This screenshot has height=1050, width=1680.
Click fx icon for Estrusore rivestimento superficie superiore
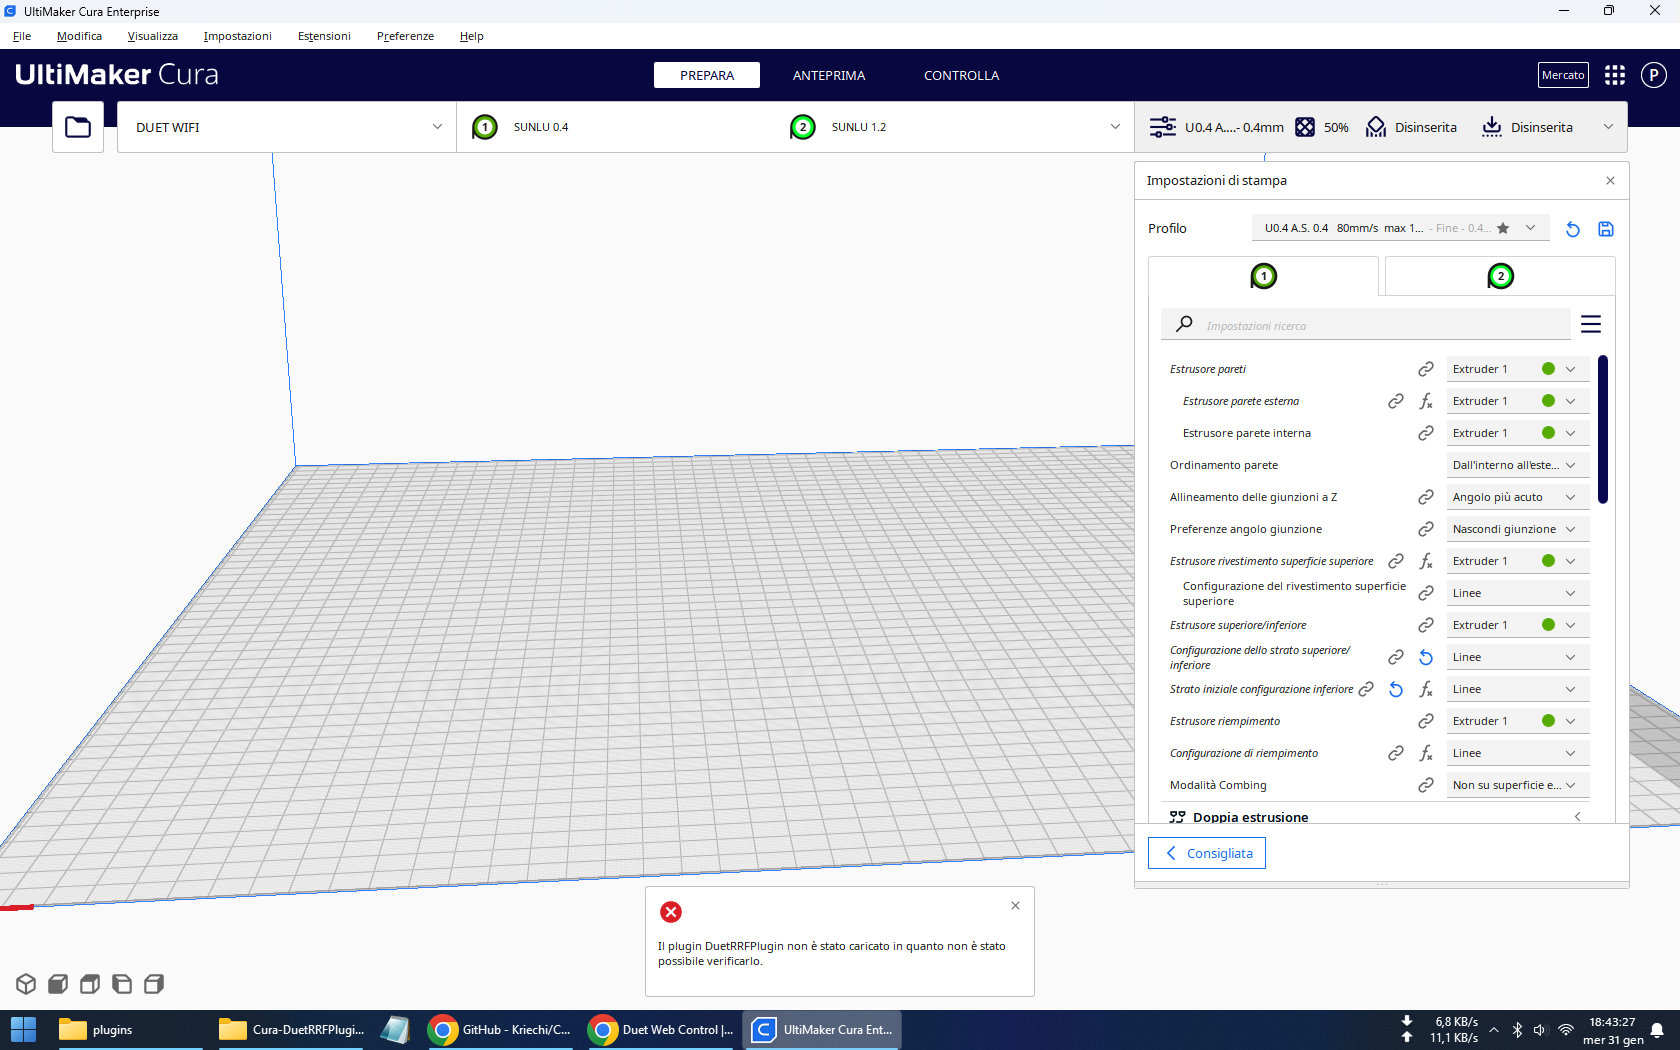pos(1426,561)
